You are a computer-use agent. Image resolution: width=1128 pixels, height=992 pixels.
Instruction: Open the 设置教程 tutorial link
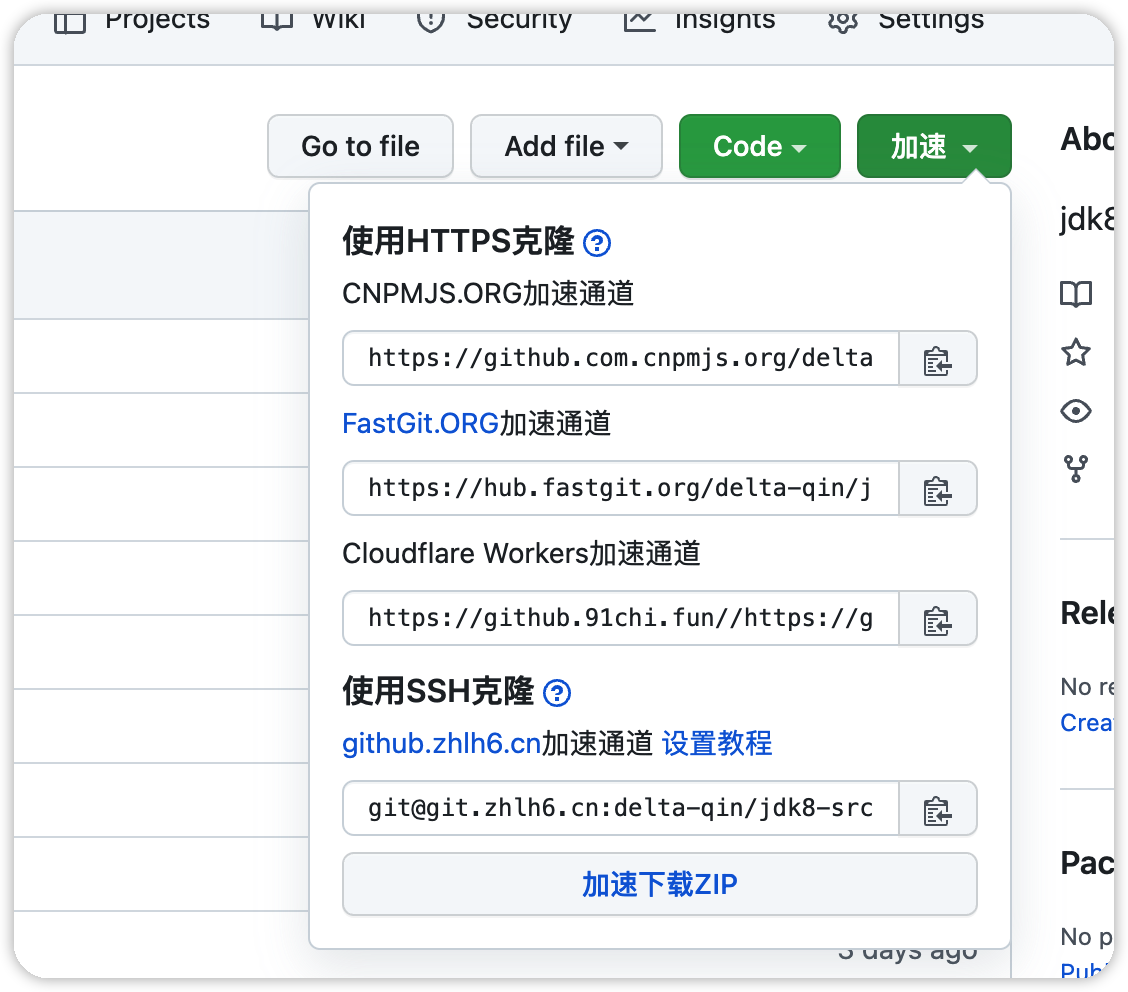tap(717, 743)
